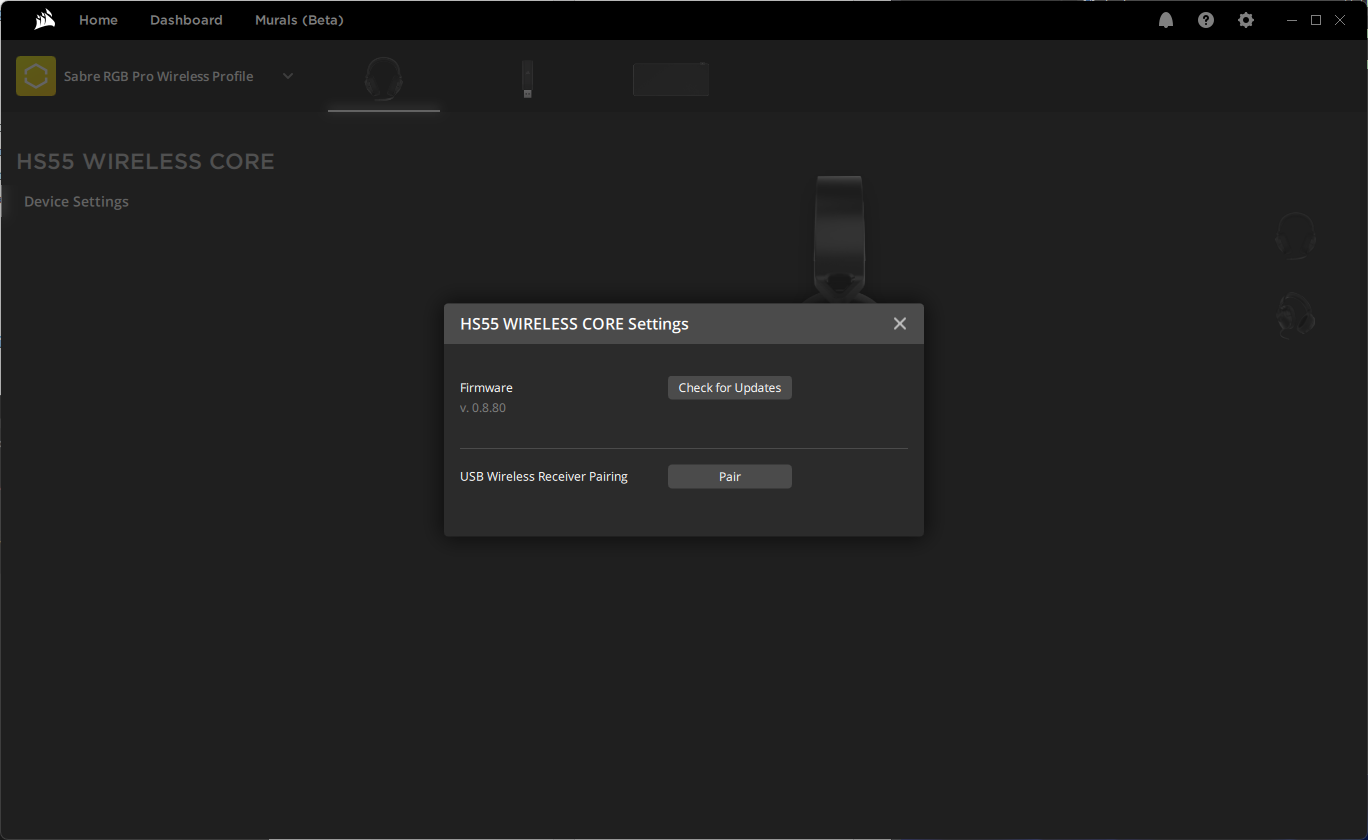Click the firmware version v. 0.8.80 text

[x=483, y=408]
